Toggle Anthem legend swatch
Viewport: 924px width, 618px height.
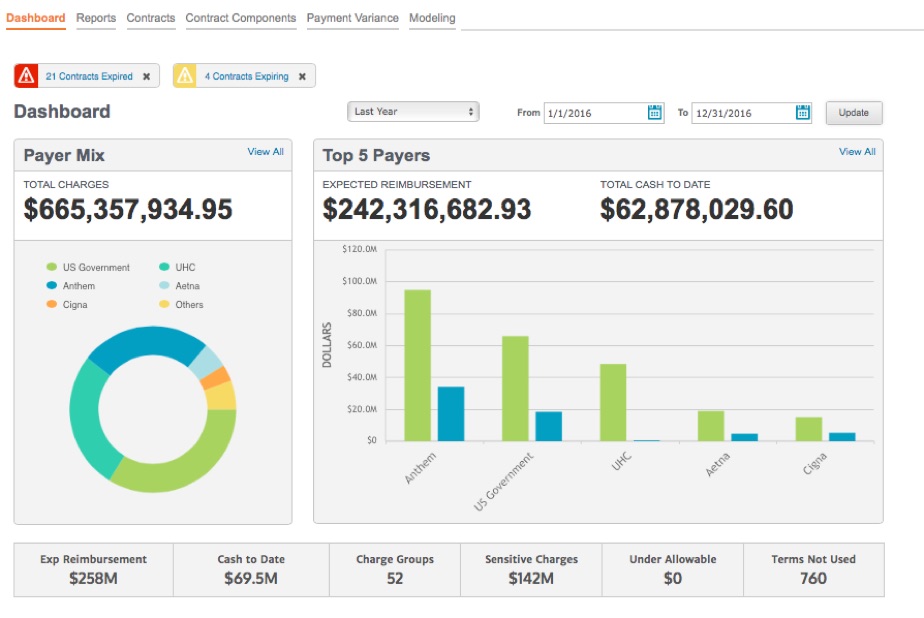[51, 285]
